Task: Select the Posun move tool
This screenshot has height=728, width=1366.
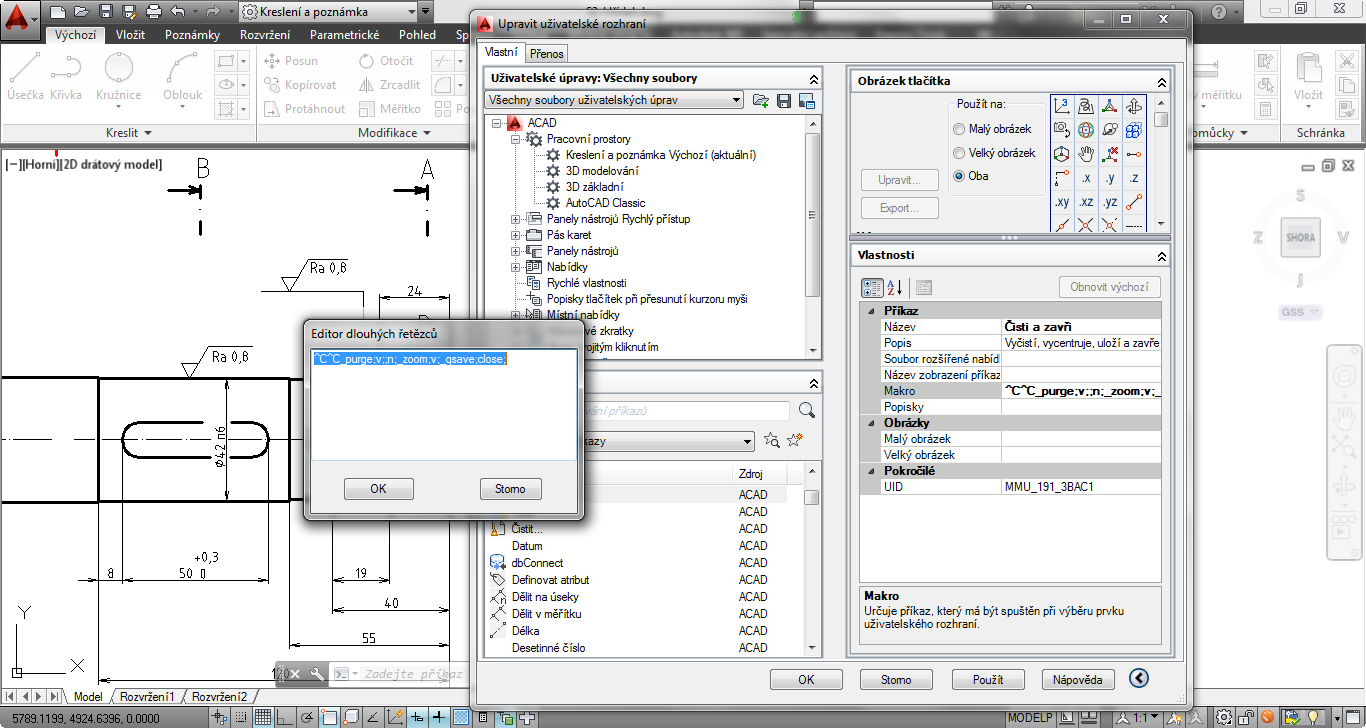Action: pyautogui.click(x=291, y=61)
